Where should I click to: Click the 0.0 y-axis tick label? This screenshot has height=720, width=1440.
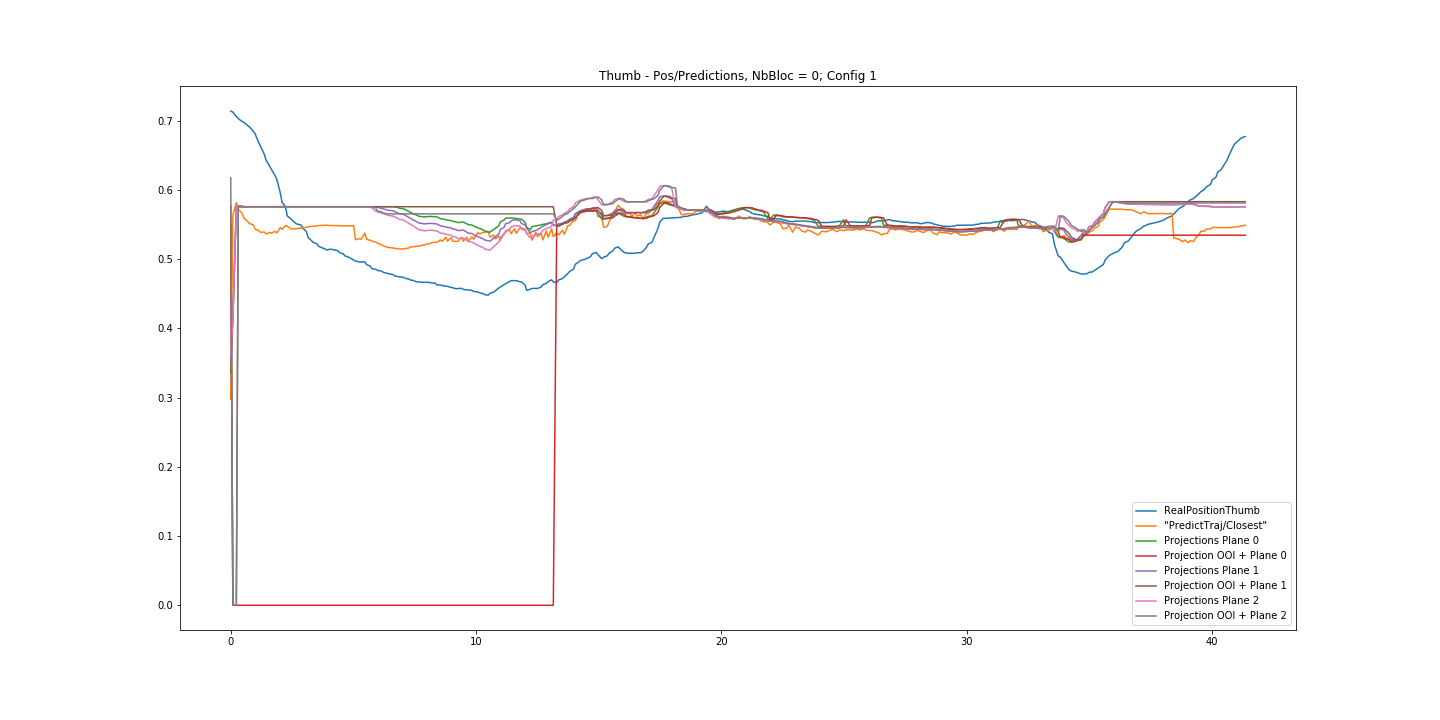pyautogui.click(x=165, y=606)
